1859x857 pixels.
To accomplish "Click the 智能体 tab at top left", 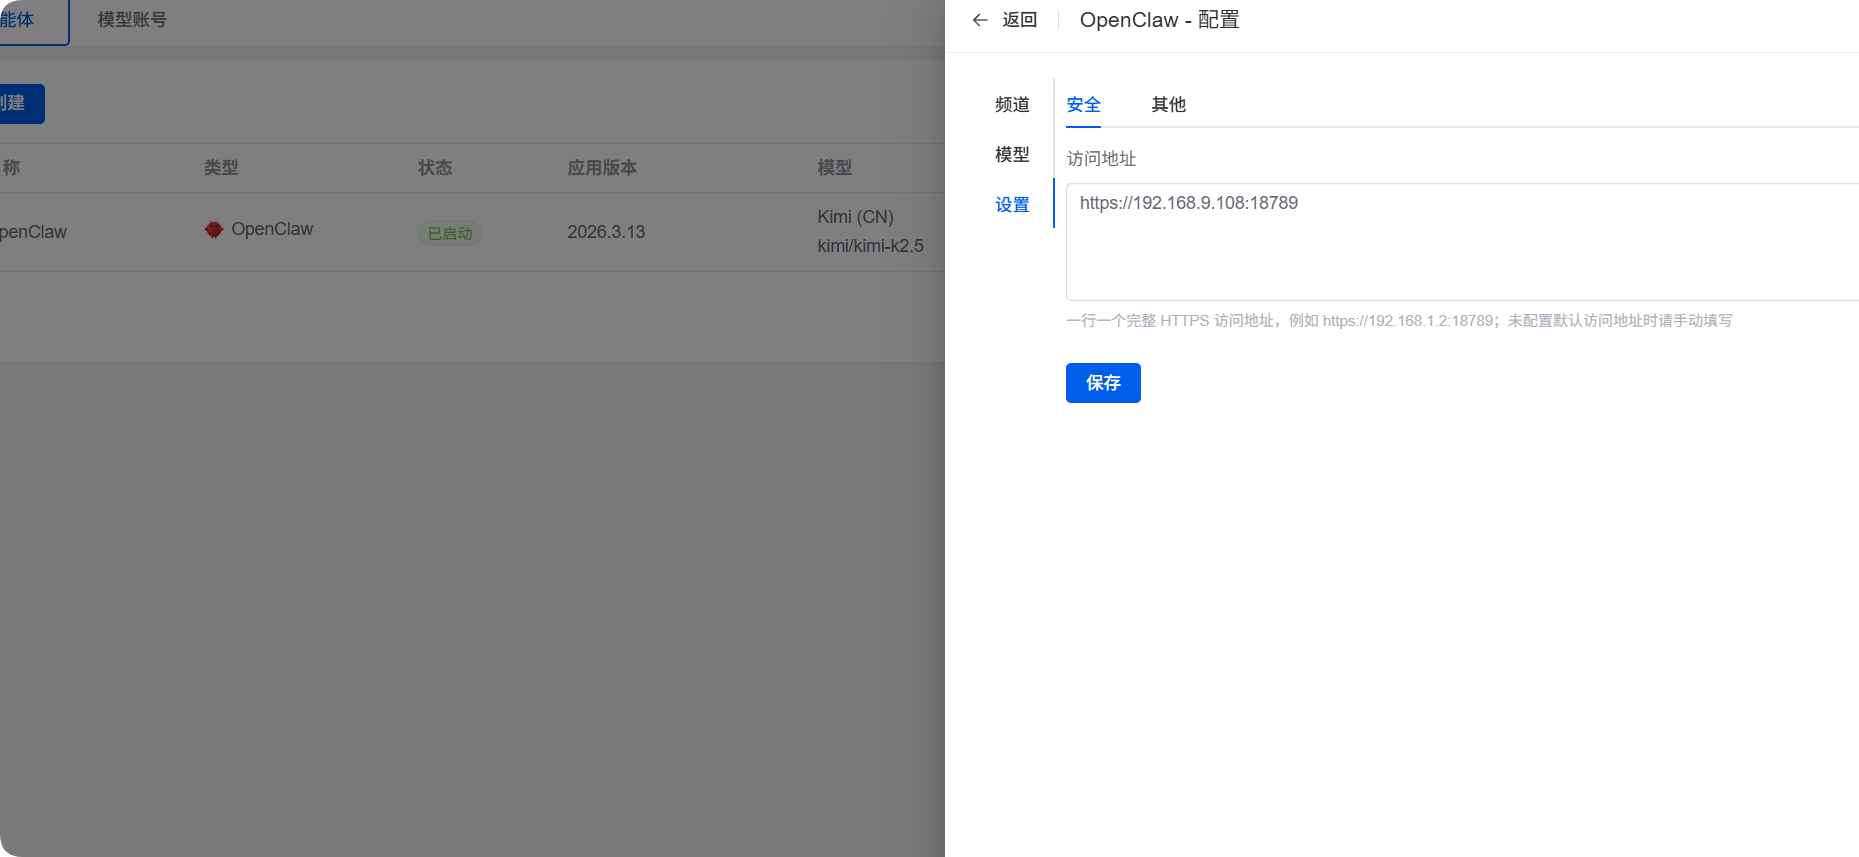I will pos(20,20).
